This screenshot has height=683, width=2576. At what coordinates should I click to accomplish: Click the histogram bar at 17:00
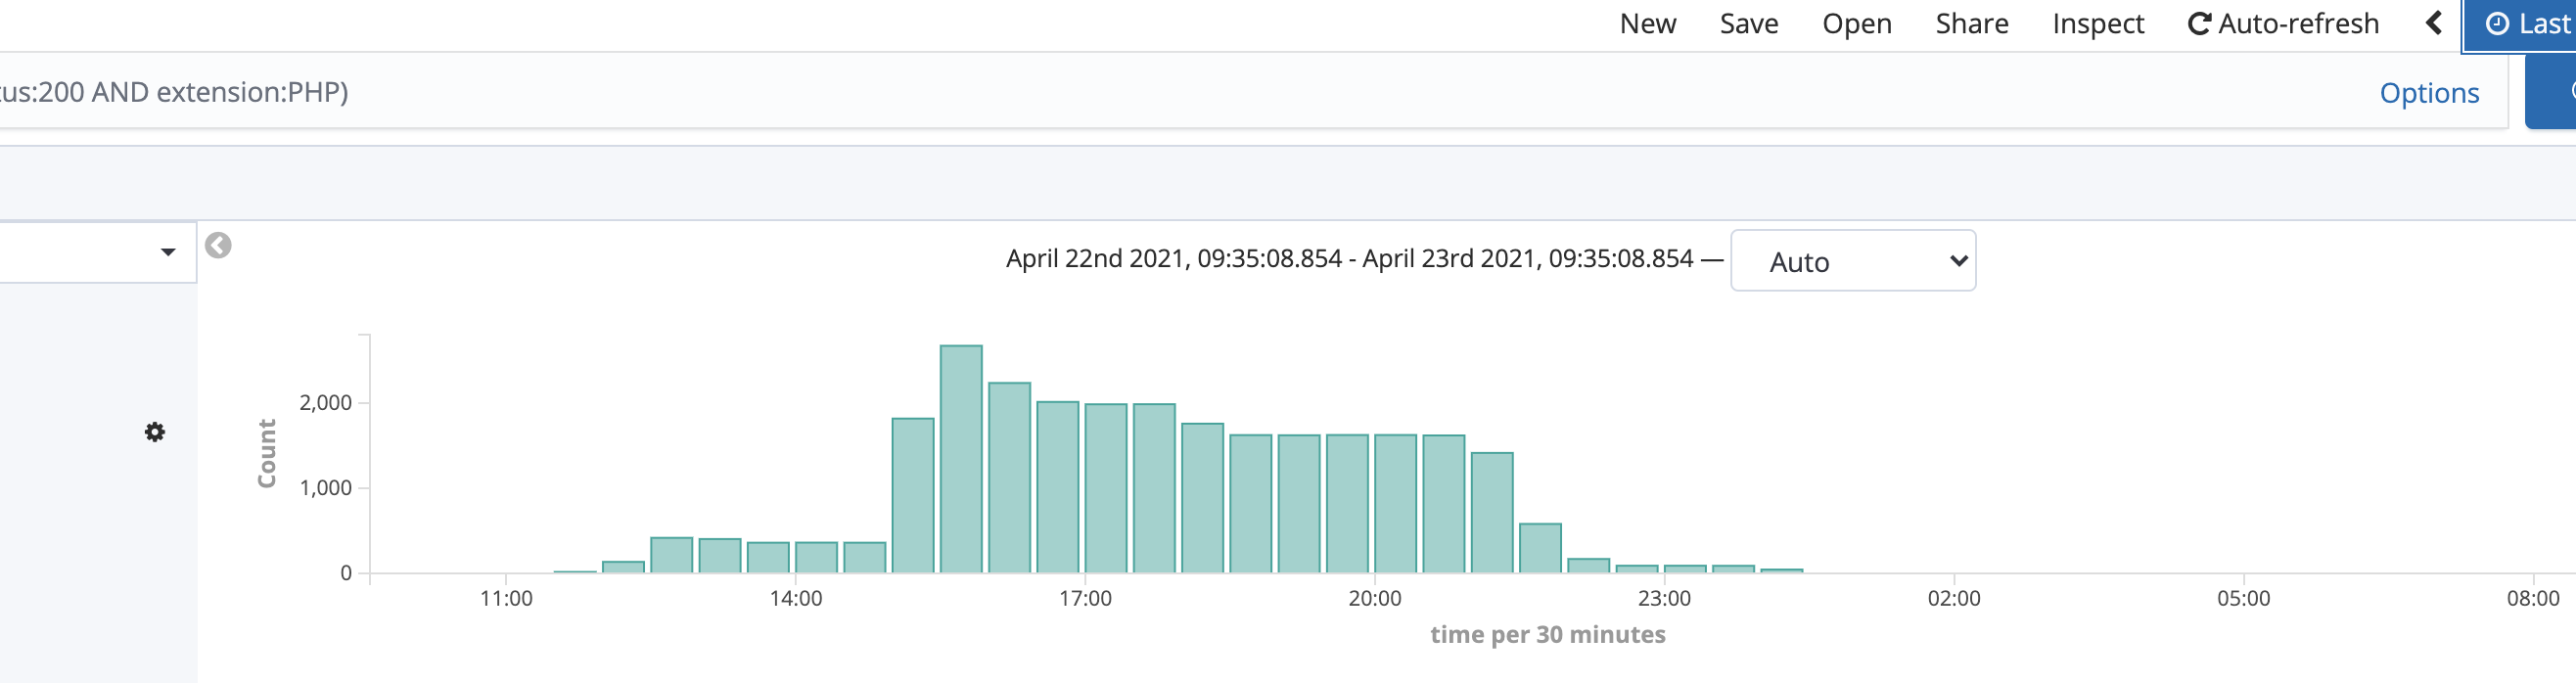pos(1105,488)
